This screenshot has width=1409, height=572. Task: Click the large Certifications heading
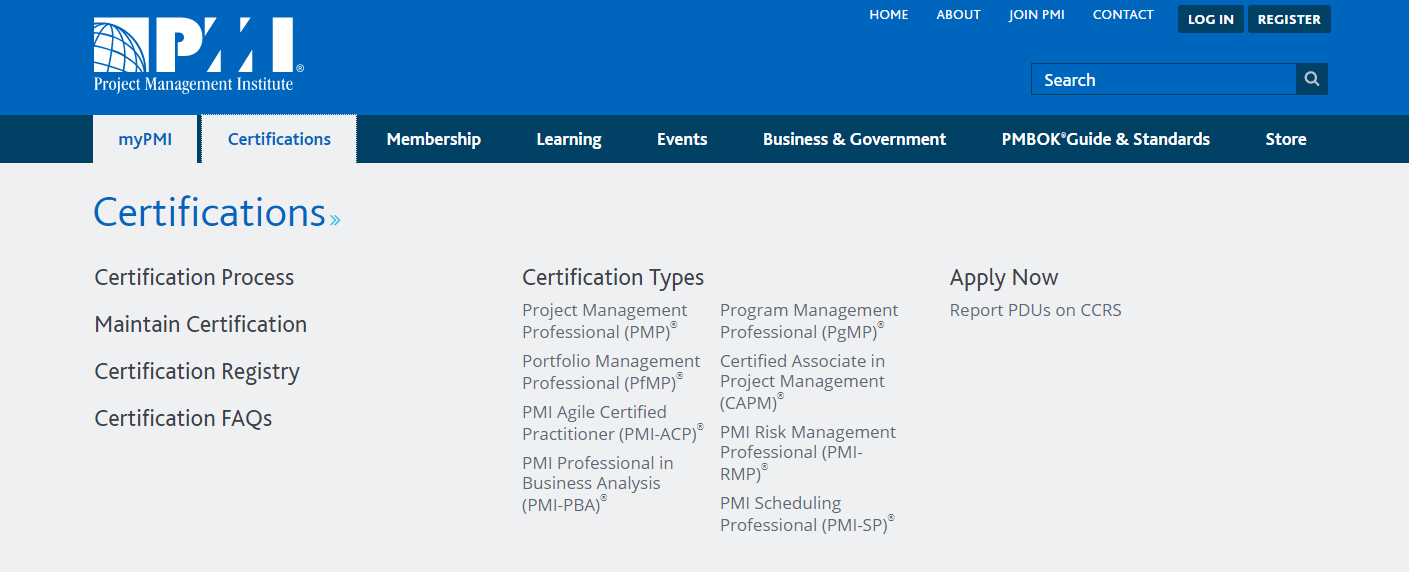(210, 213)
